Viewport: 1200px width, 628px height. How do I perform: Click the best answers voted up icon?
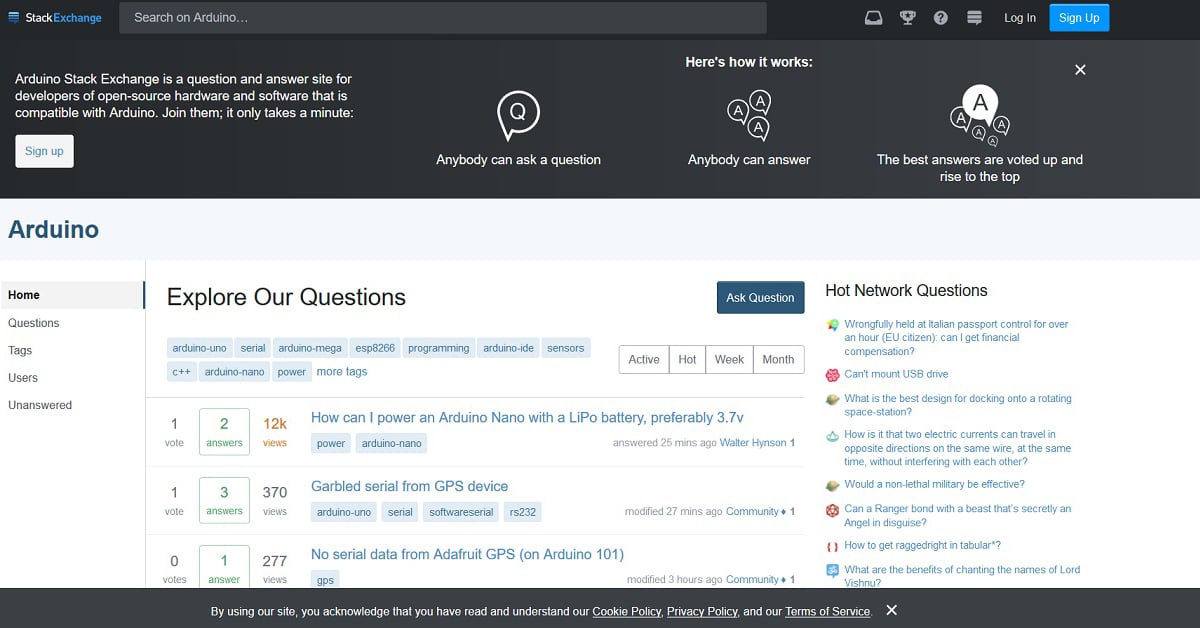980,115
